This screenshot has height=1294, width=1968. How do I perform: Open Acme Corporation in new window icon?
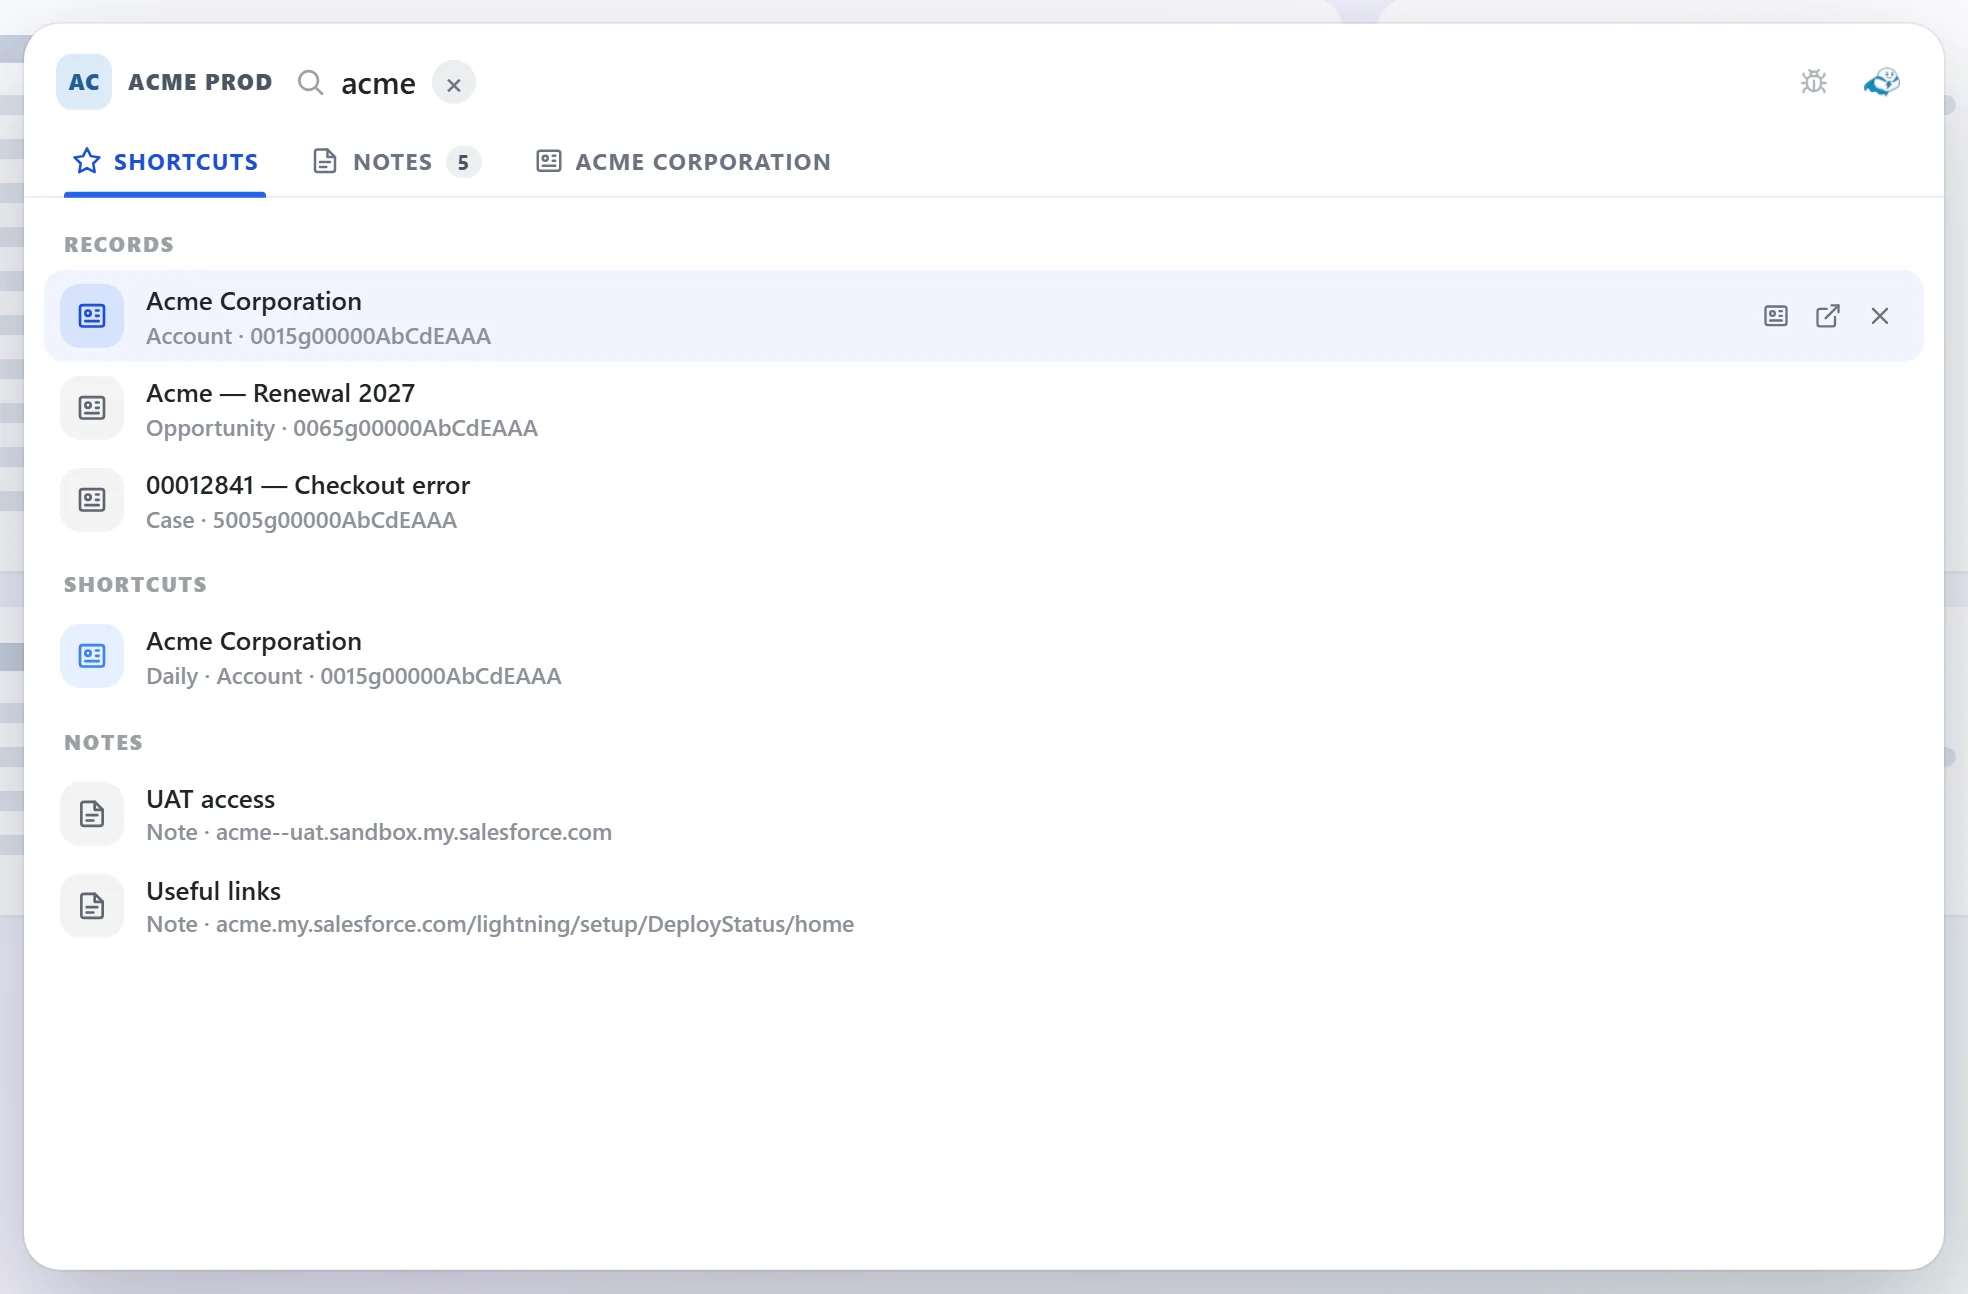point(1828,316)
